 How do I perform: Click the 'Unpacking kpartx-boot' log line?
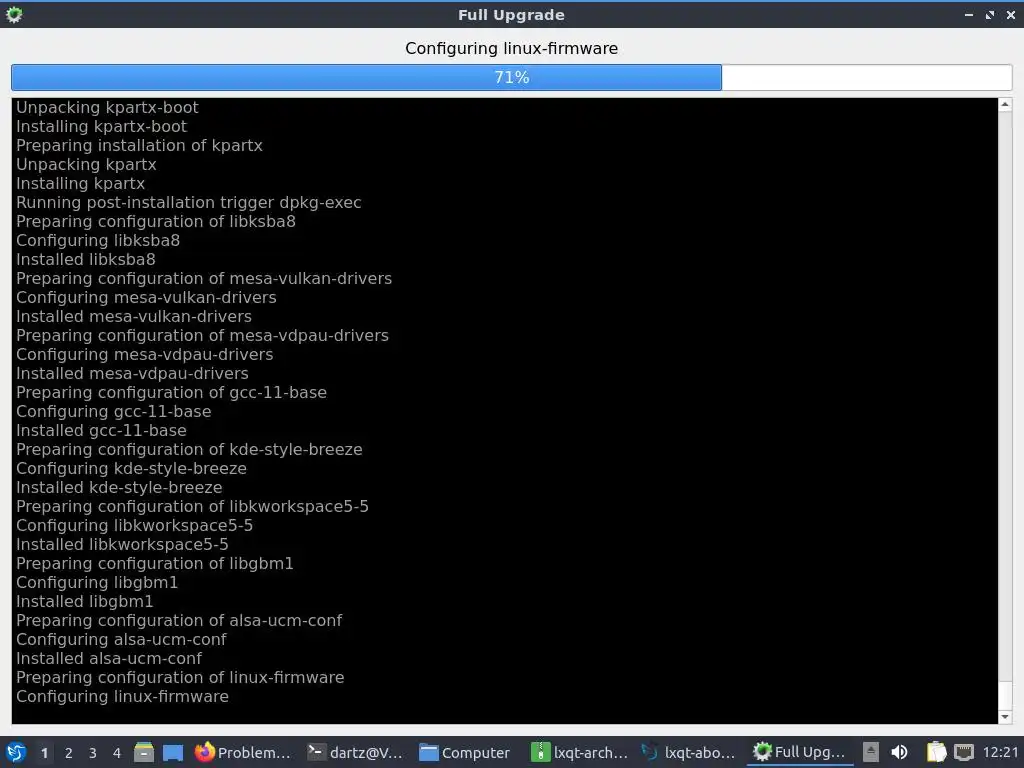(107, 107)
